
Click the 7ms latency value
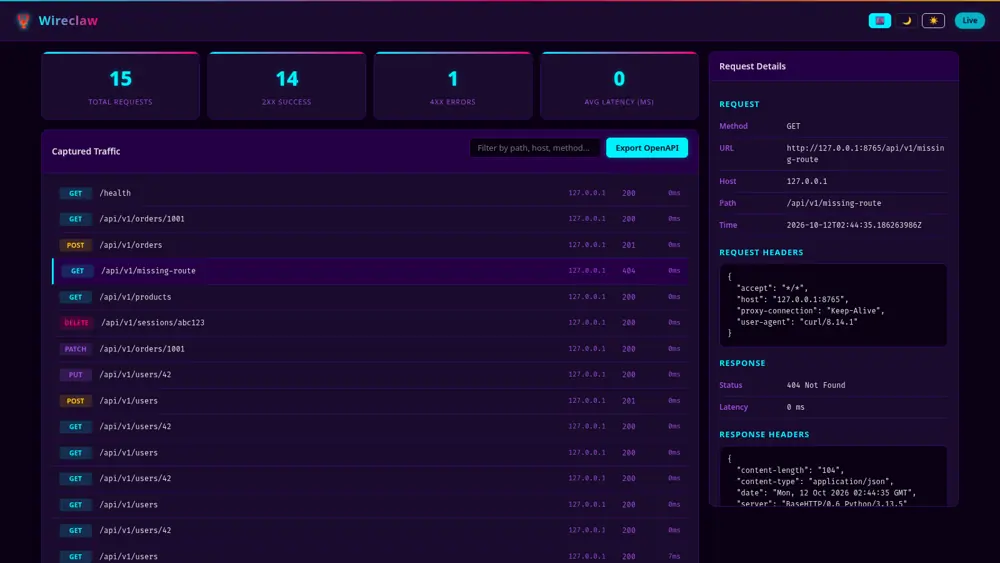click(x=674, y=557)
